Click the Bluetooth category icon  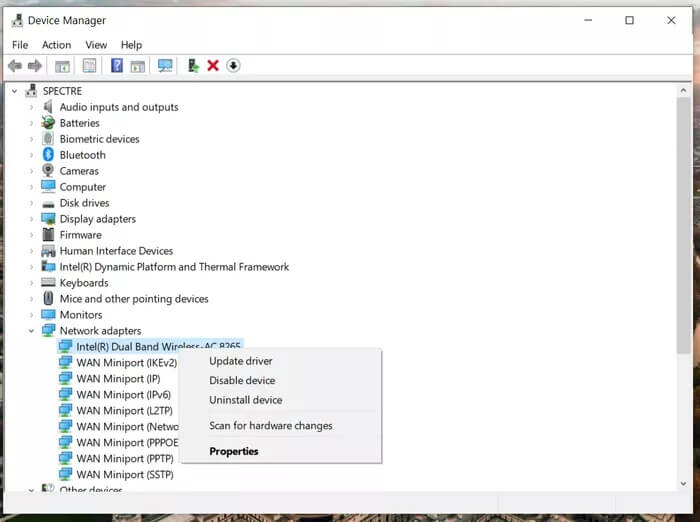(x=48, y=155)
